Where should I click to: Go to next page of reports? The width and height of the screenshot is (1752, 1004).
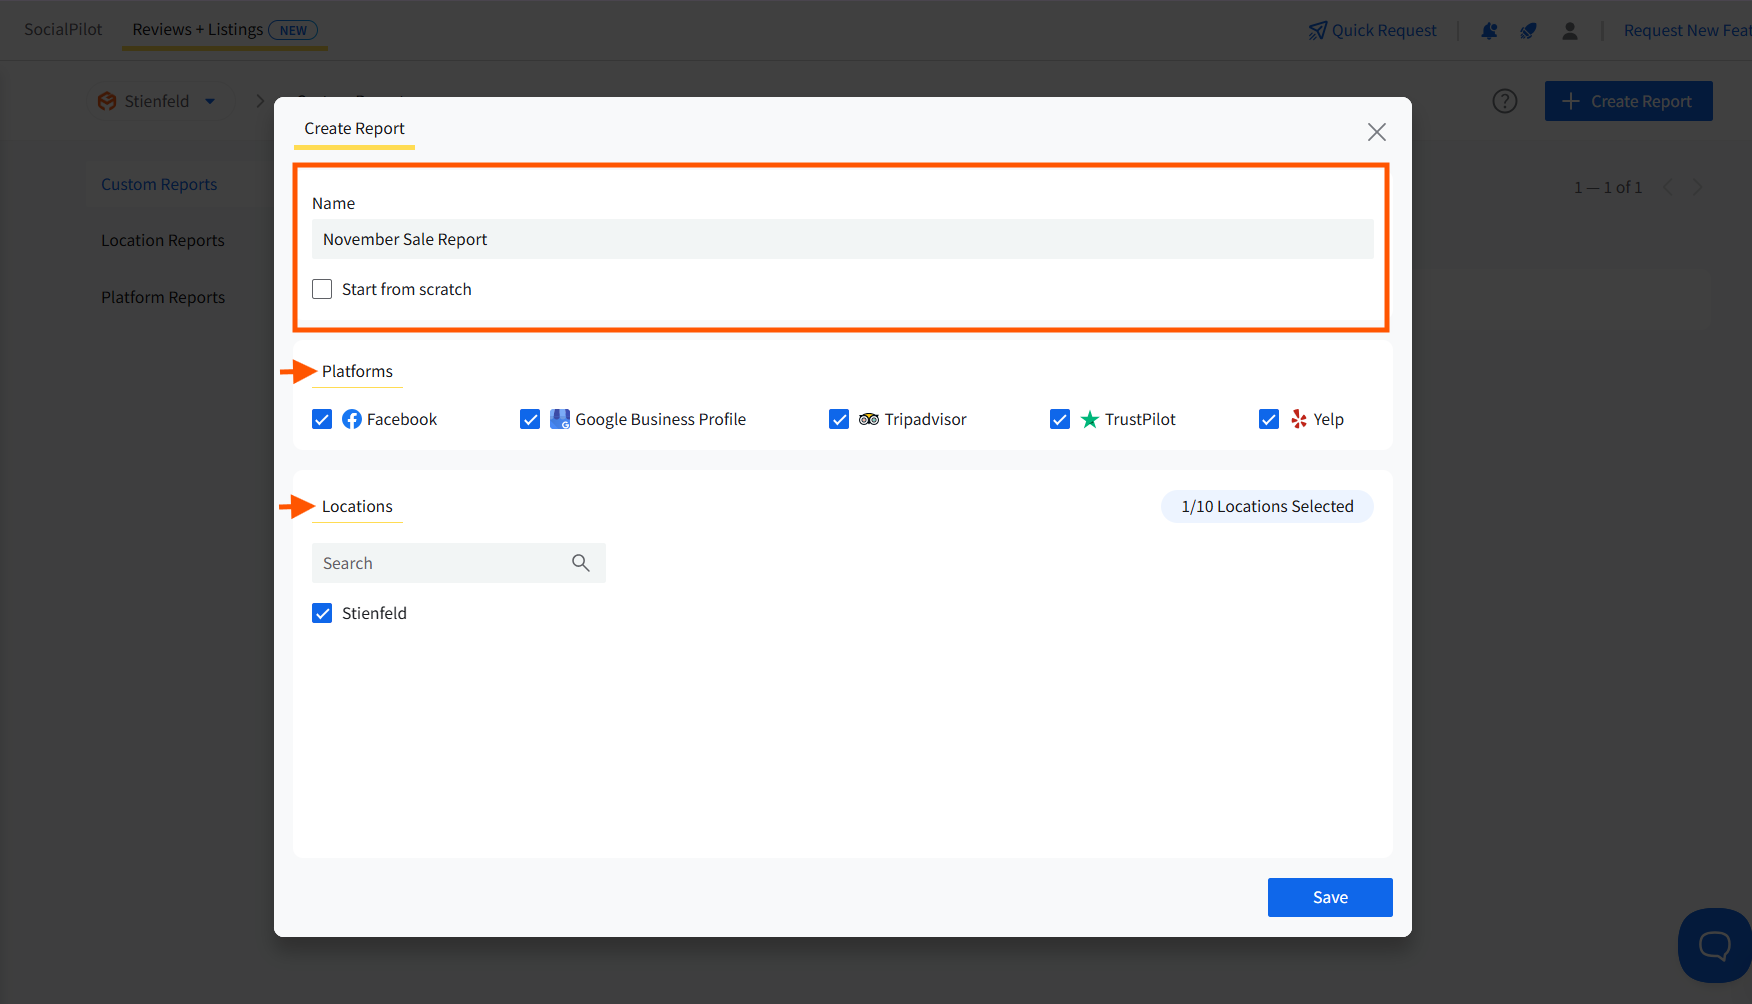point(1697,187)
